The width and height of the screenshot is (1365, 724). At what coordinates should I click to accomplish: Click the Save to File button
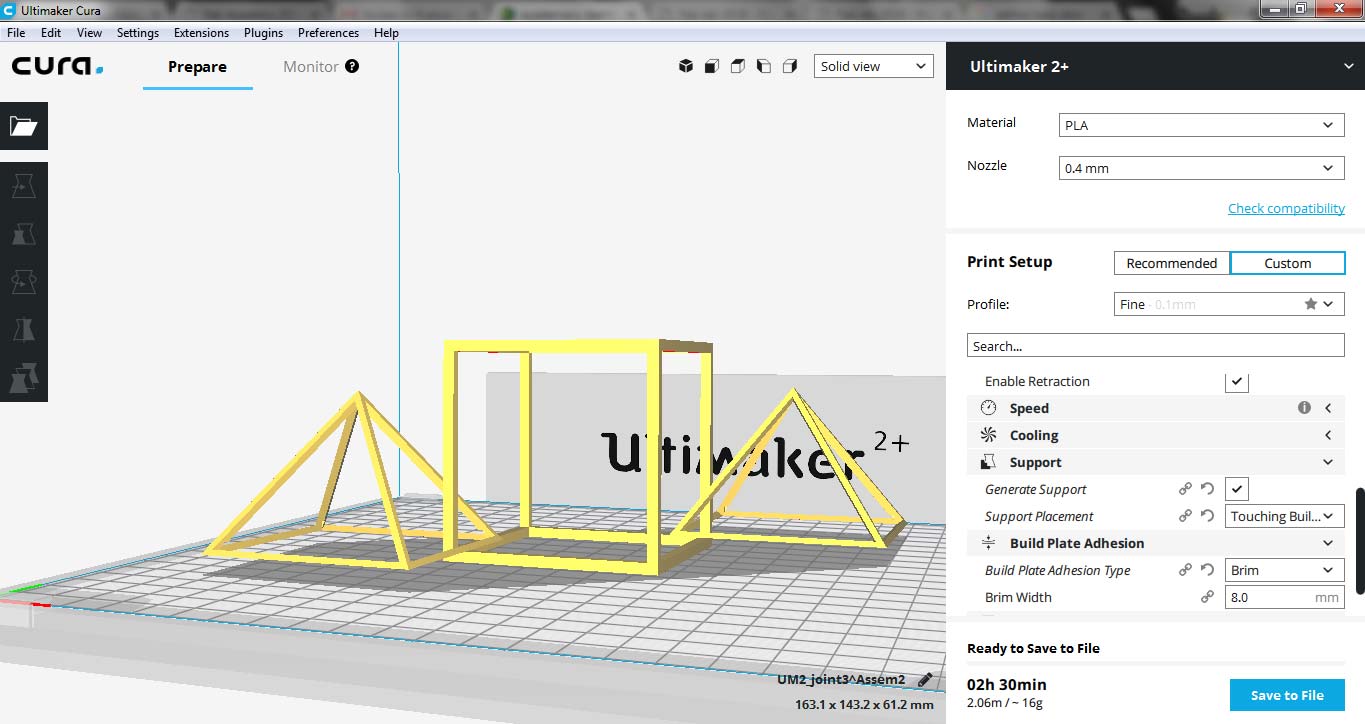(x=1287, y=695)
